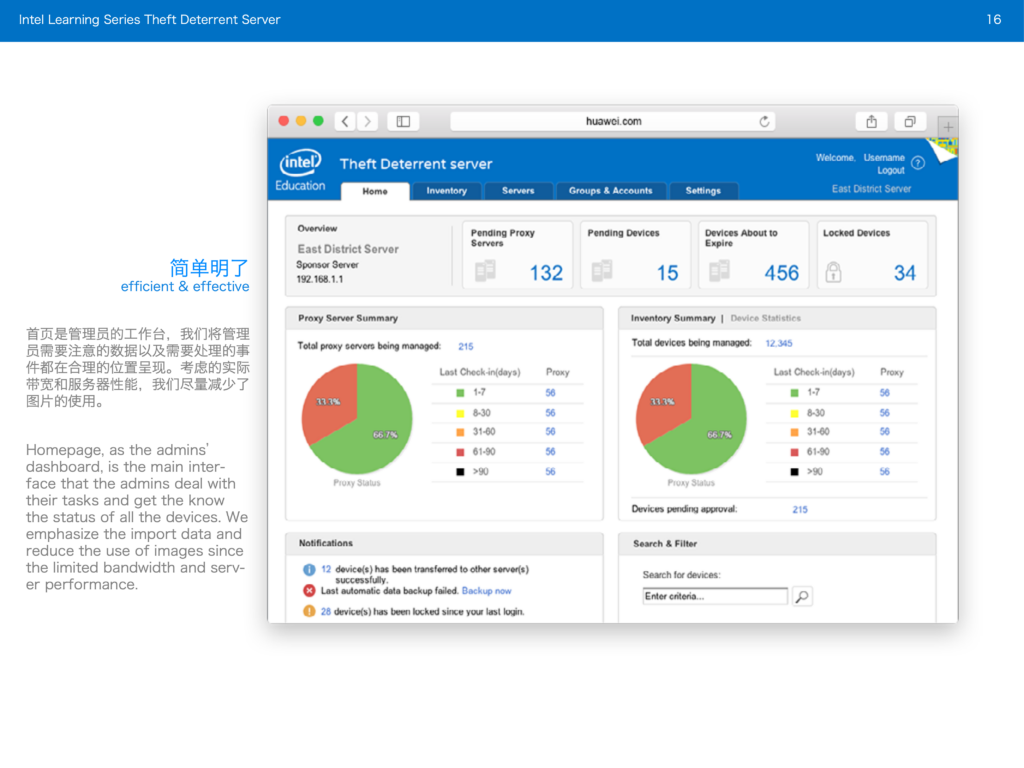1024x768 pixels.
Task: Click the help question mark icon
Action: click(x=918, y=163)
